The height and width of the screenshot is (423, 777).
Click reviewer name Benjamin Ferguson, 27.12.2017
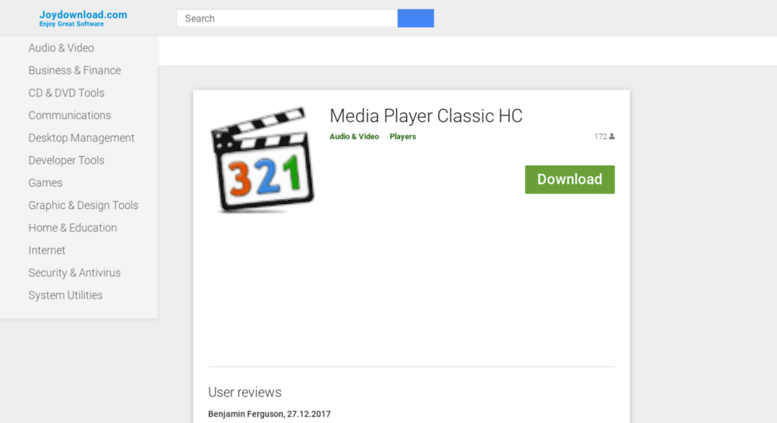[x=269, y=414]
